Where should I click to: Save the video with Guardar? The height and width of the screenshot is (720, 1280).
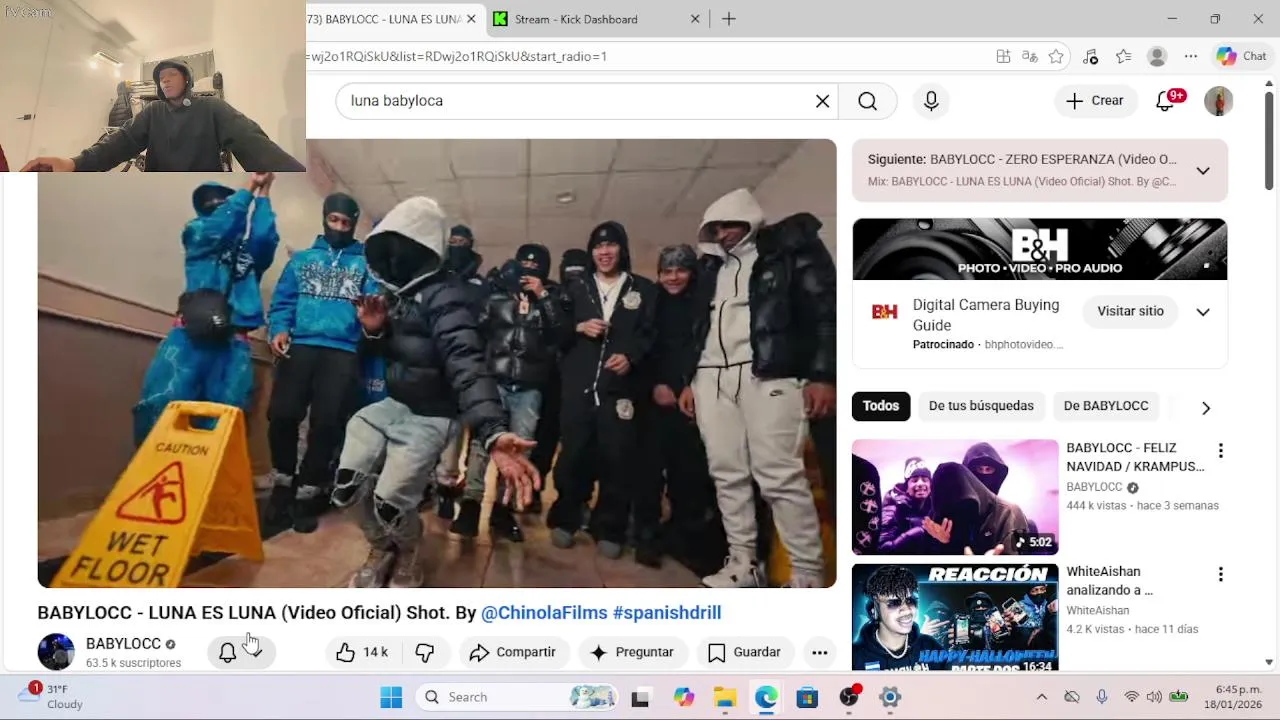click(x=744, y=652)
